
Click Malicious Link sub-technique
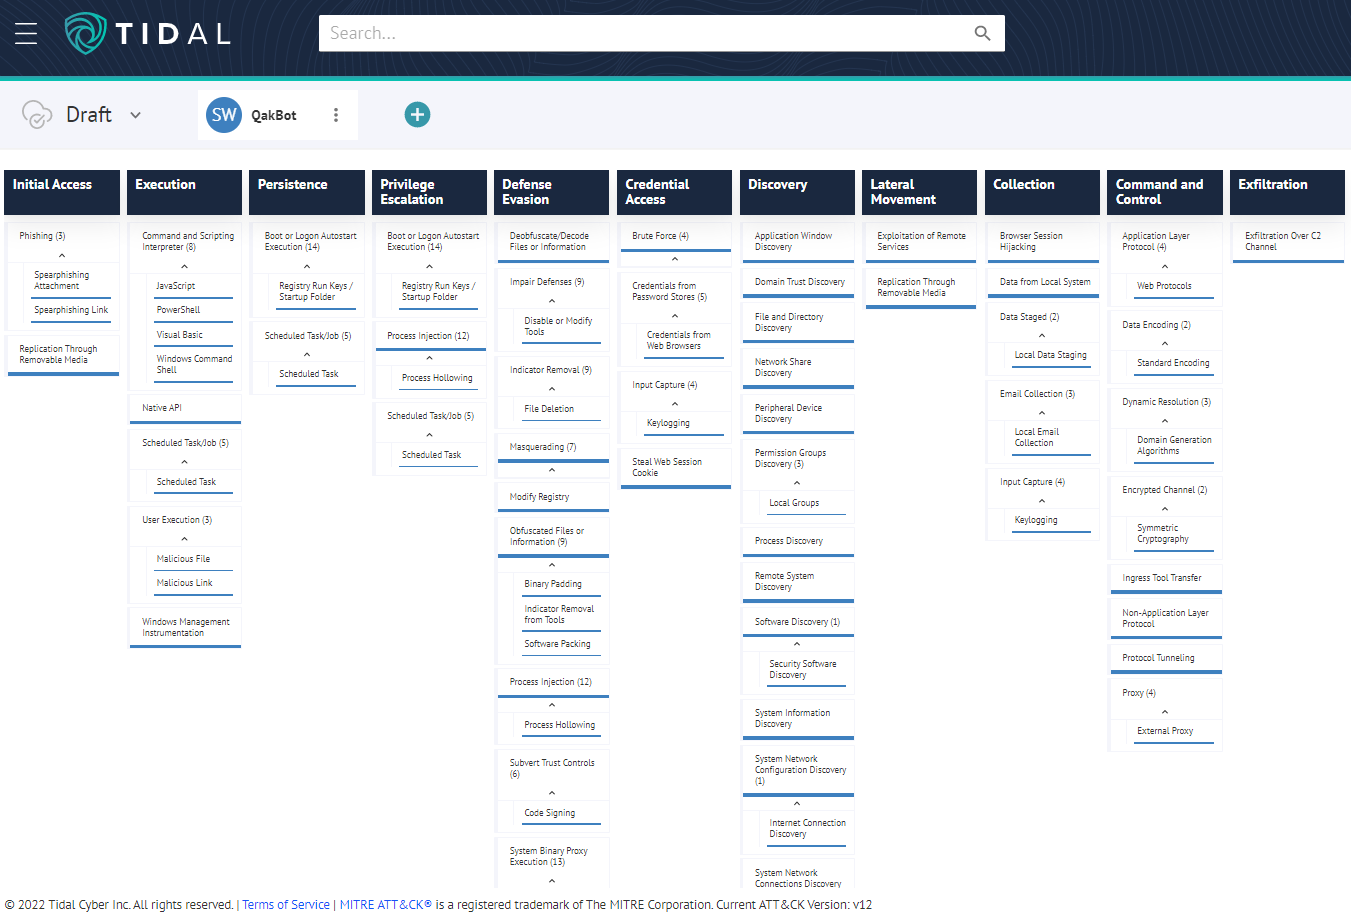pos(194,583)
